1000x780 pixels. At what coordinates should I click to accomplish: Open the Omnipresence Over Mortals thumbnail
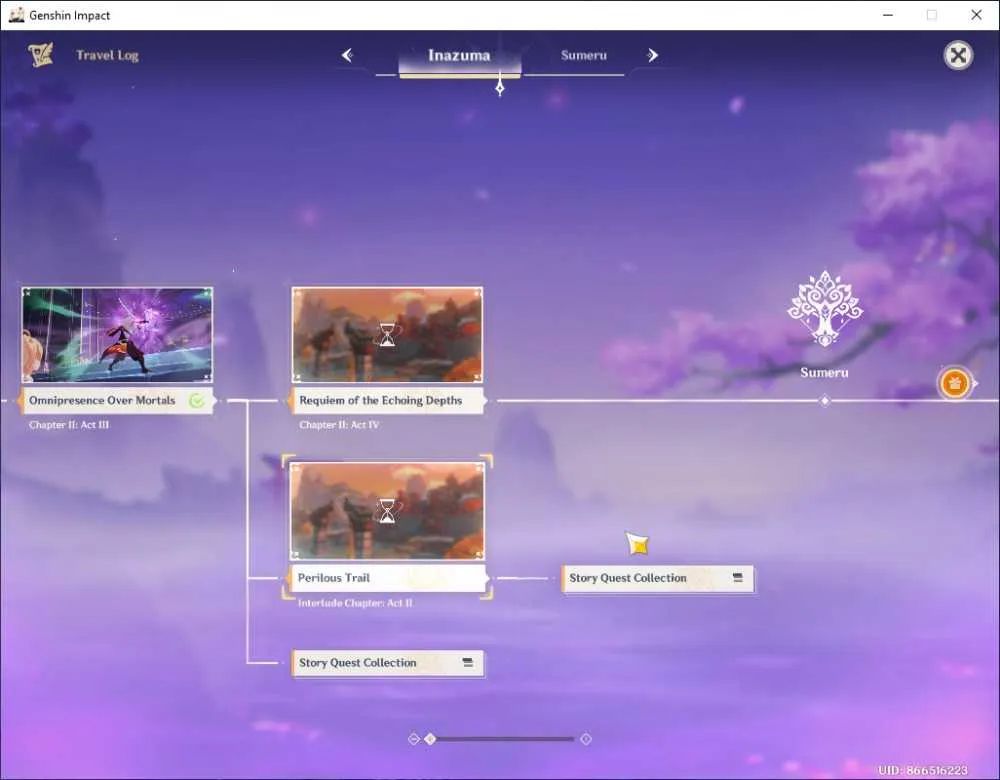pyautogui.click(x=117, y=335)
